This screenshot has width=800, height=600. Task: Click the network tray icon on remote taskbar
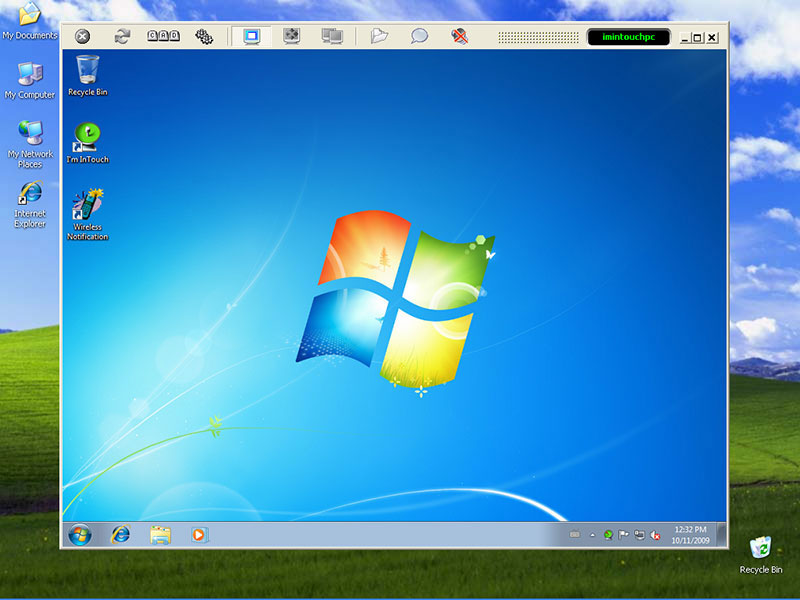[x=639, y=535]
